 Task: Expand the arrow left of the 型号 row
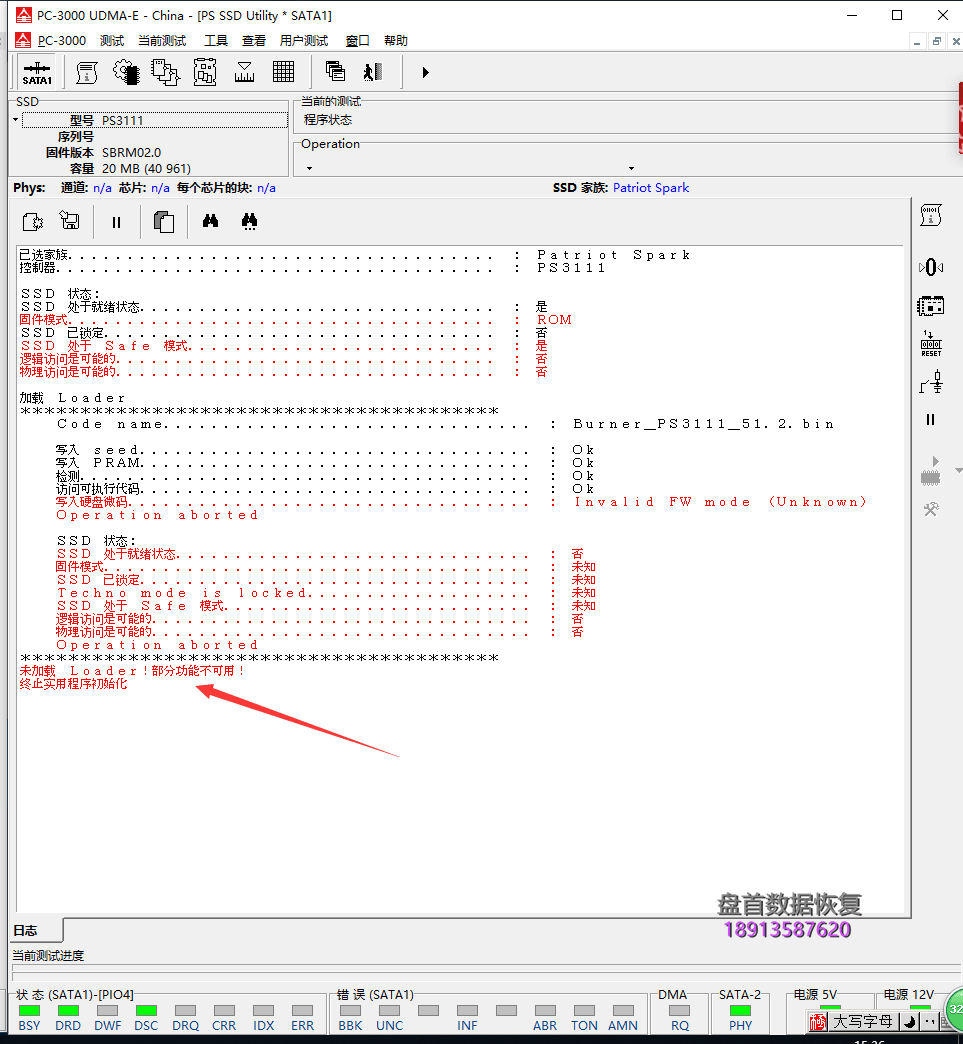[x=15, y=121]
